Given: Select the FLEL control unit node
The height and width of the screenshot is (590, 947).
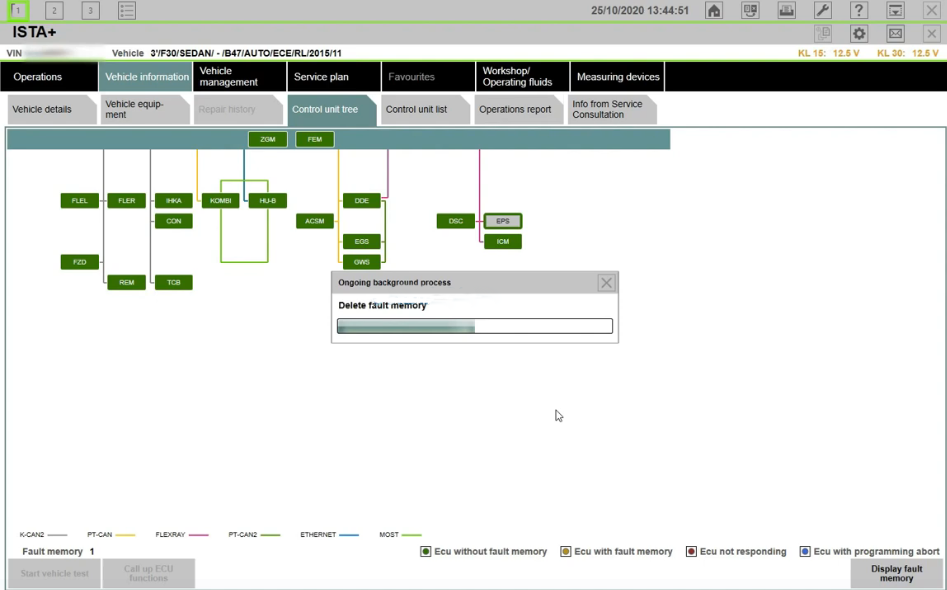Looking at the screenshot, I should [x=80, y=200].
